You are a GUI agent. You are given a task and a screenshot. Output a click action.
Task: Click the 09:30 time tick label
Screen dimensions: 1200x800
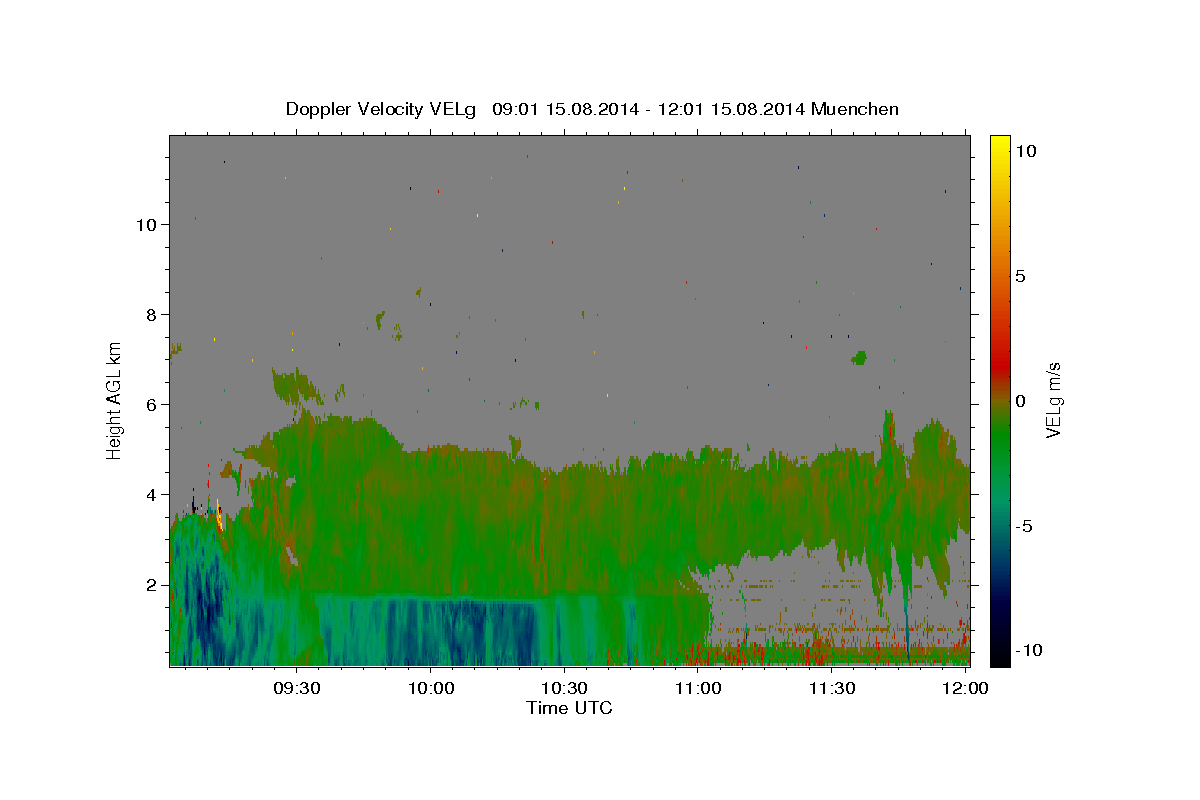point(297,688)
